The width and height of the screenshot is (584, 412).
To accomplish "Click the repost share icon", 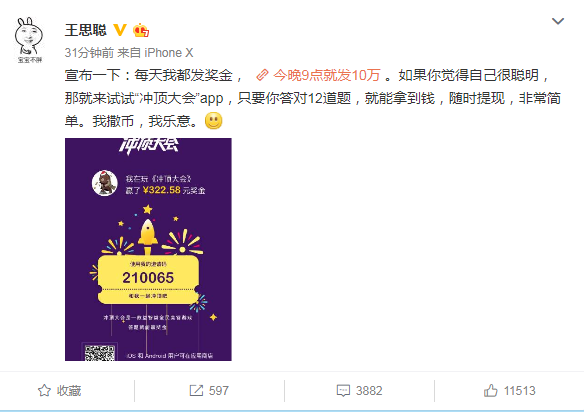I will click(196, 390).
